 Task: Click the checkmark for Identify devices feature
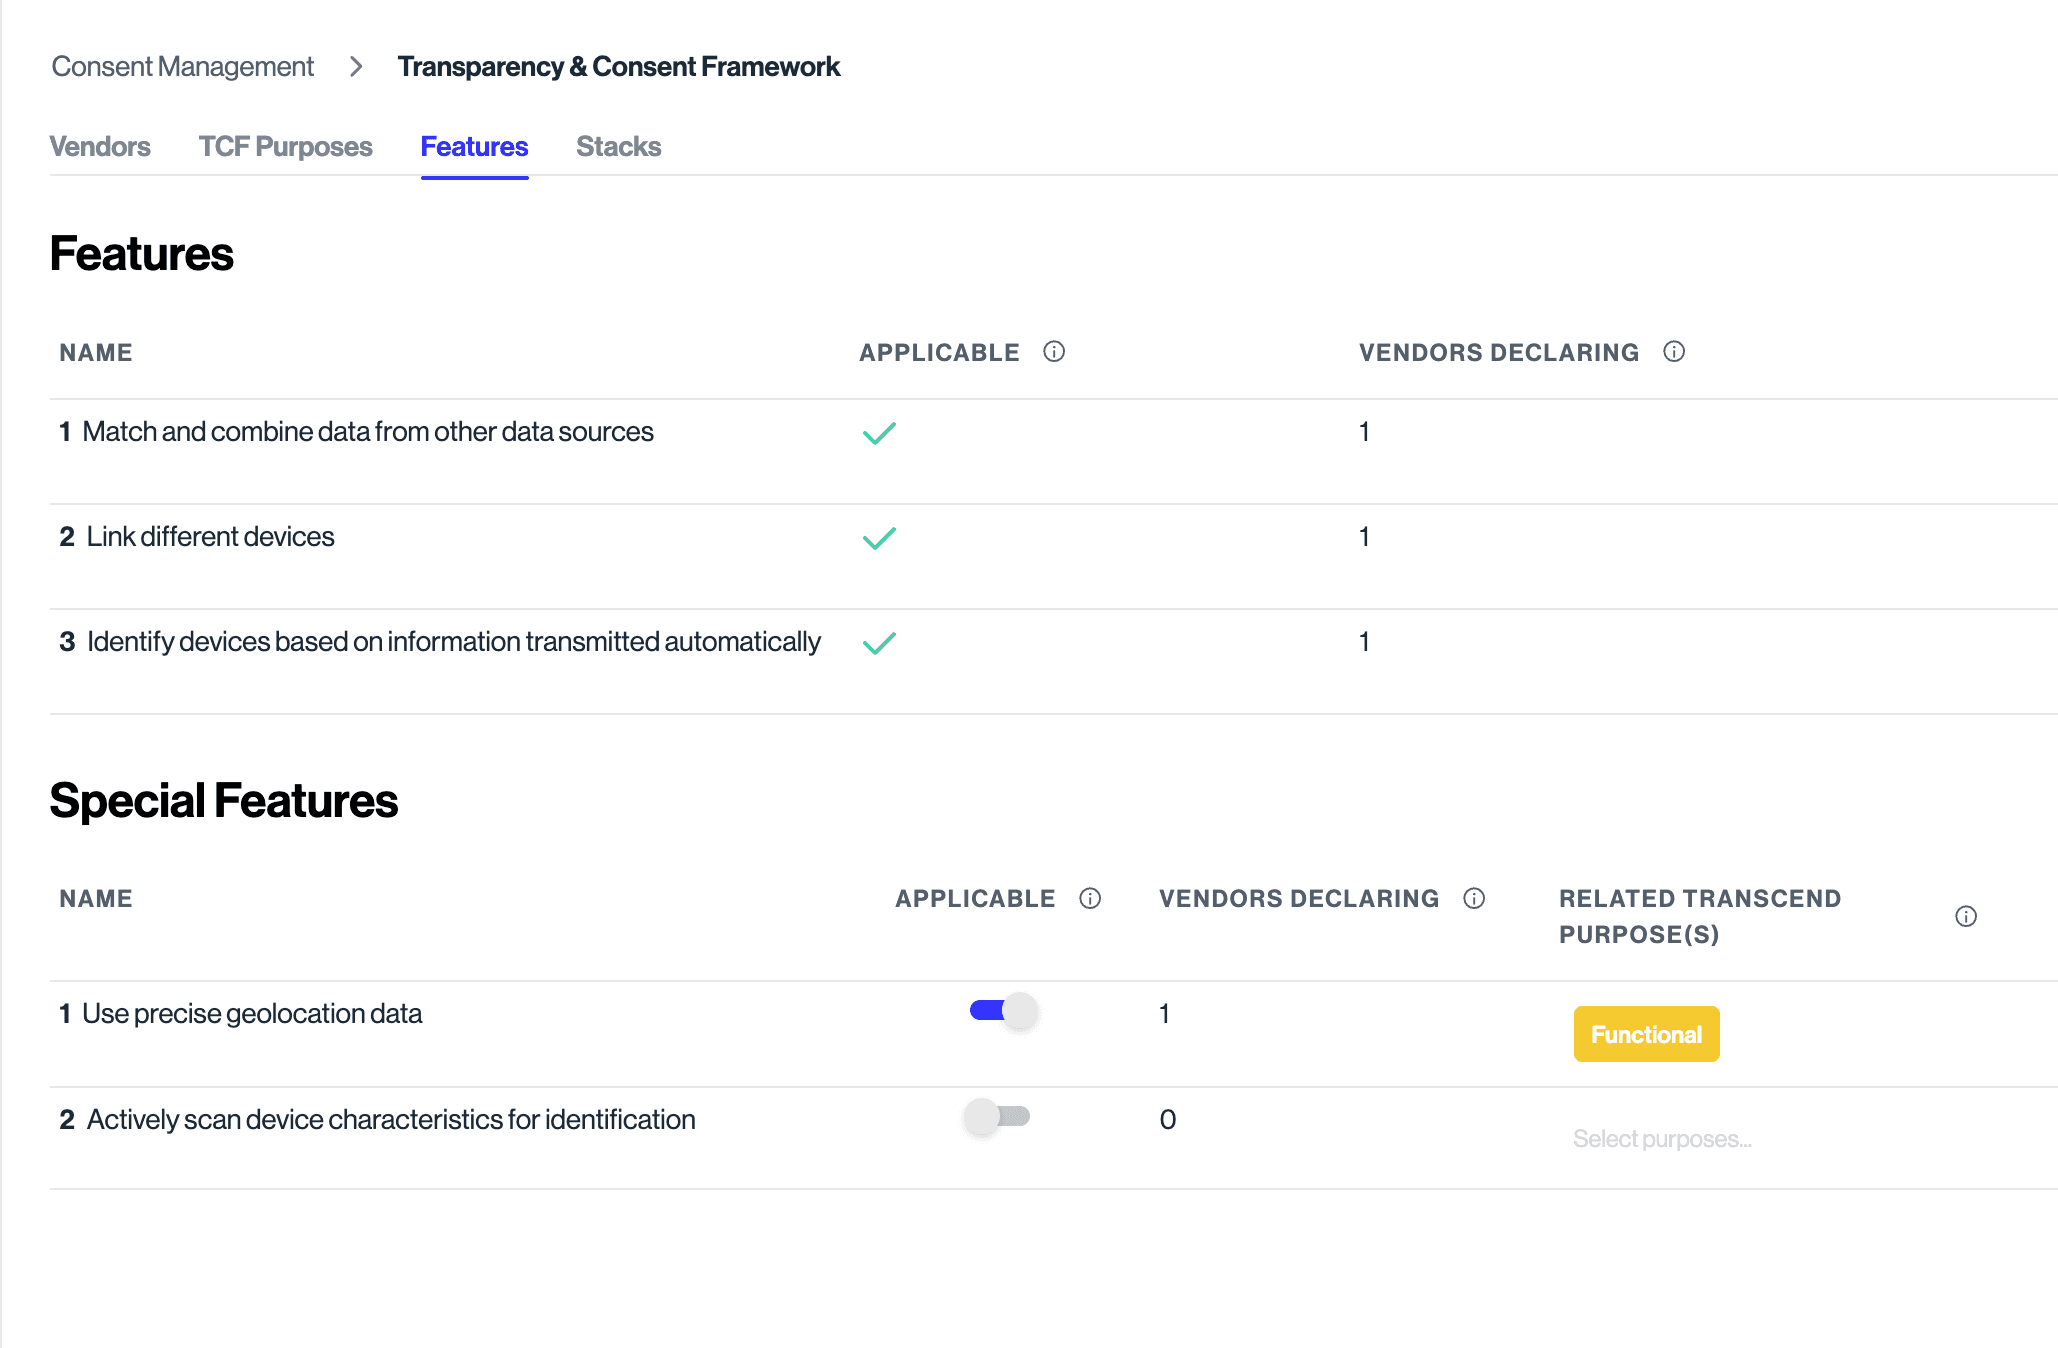879,642
